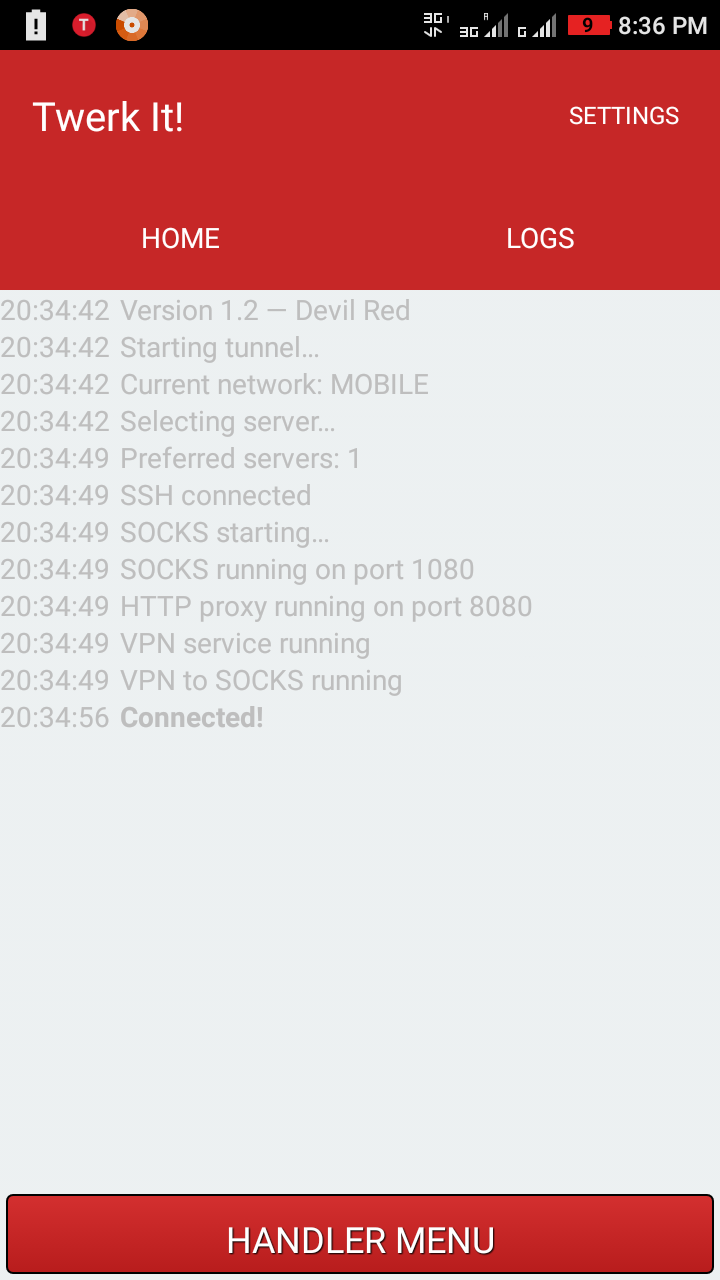Select the 'SSH connected' log entry
This screenshot has height=1280, width=720.
[156, 495]
